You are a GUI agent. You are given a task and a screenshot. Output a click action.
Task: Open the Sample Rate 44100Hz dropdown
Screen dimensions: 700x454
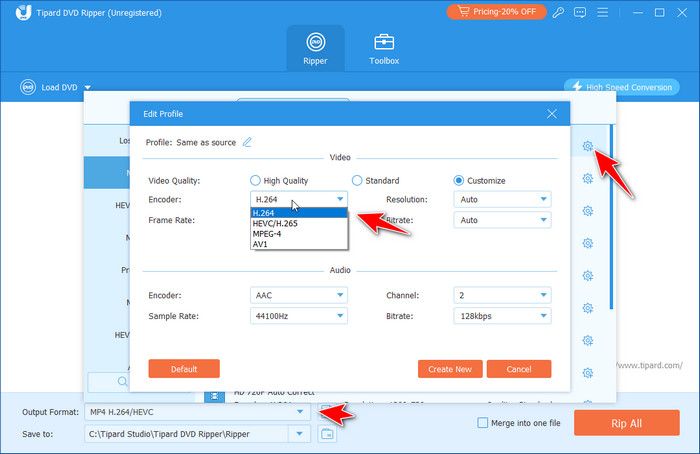pyautogui.click(x=299, y=316)
